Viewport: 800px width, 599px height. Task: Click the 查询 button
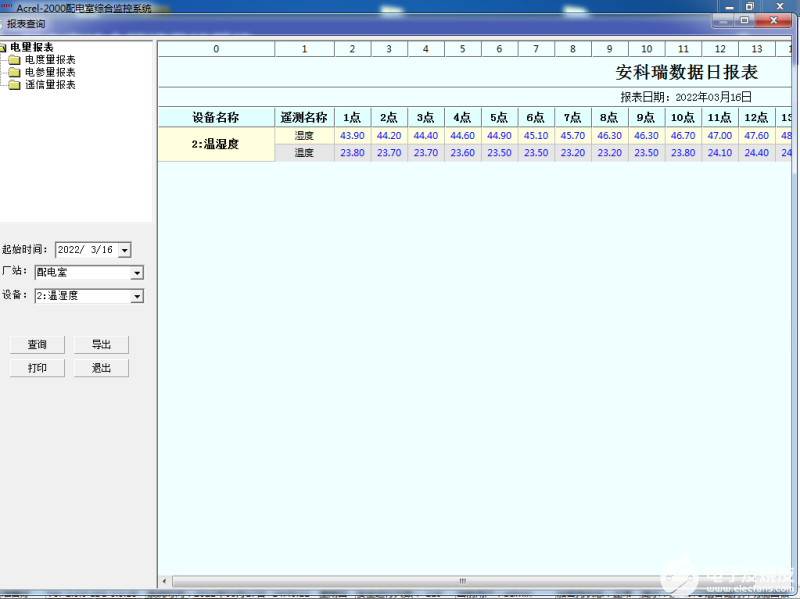37,344
